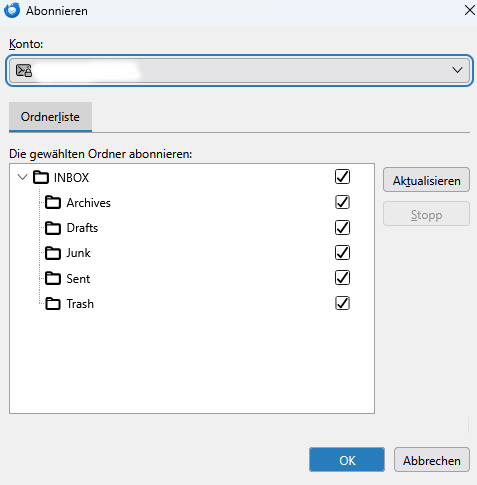Click the mail account envelope icon
This screenshot has height=485, width=477.
click(24, 71)
